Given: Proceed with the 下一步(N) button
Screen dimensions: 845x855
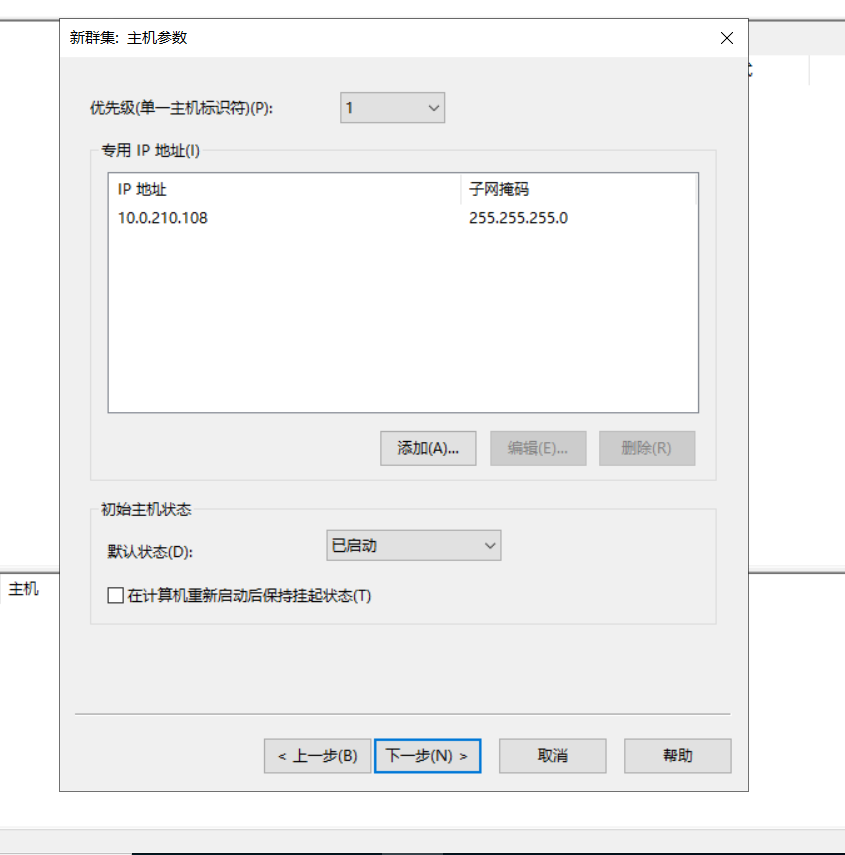Looking at the screenshot, I should coord(427,756).
